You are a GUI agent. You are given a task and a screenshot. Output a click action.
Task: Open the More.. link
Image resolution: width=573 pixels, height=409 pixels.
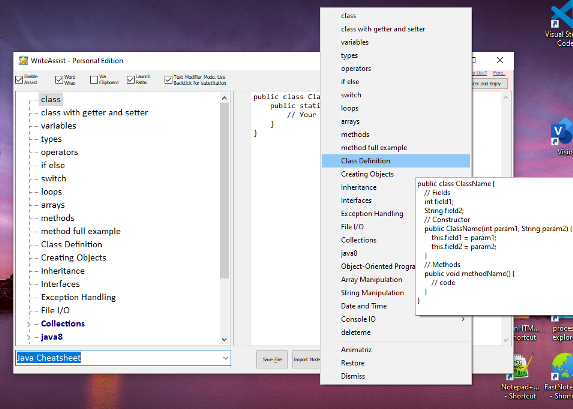pos(498,73)
